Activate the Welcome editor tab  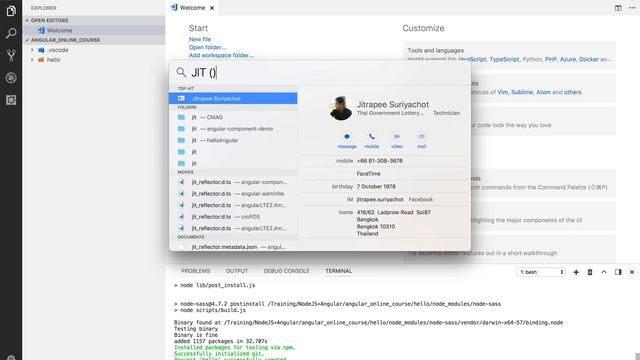click(192, 8)
